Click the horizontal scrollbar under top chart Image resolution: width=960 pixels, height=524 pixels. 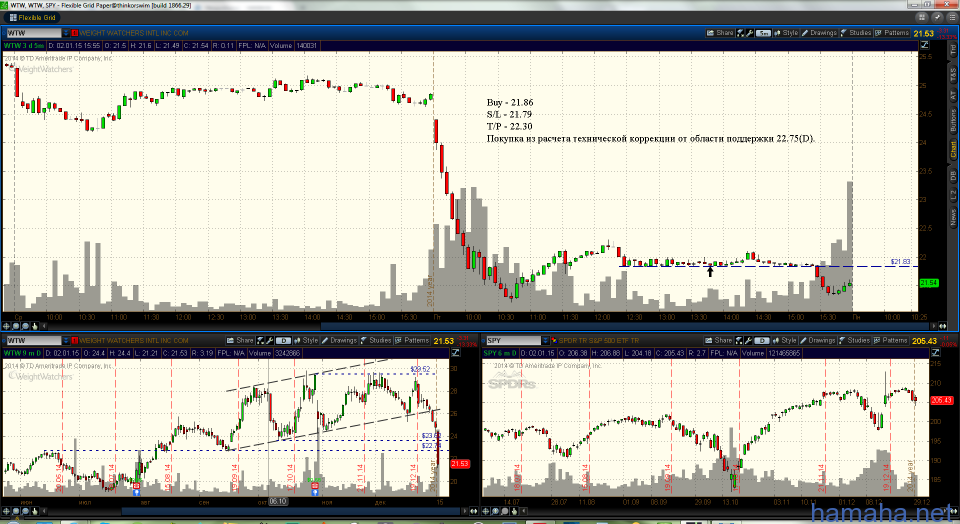624,326
